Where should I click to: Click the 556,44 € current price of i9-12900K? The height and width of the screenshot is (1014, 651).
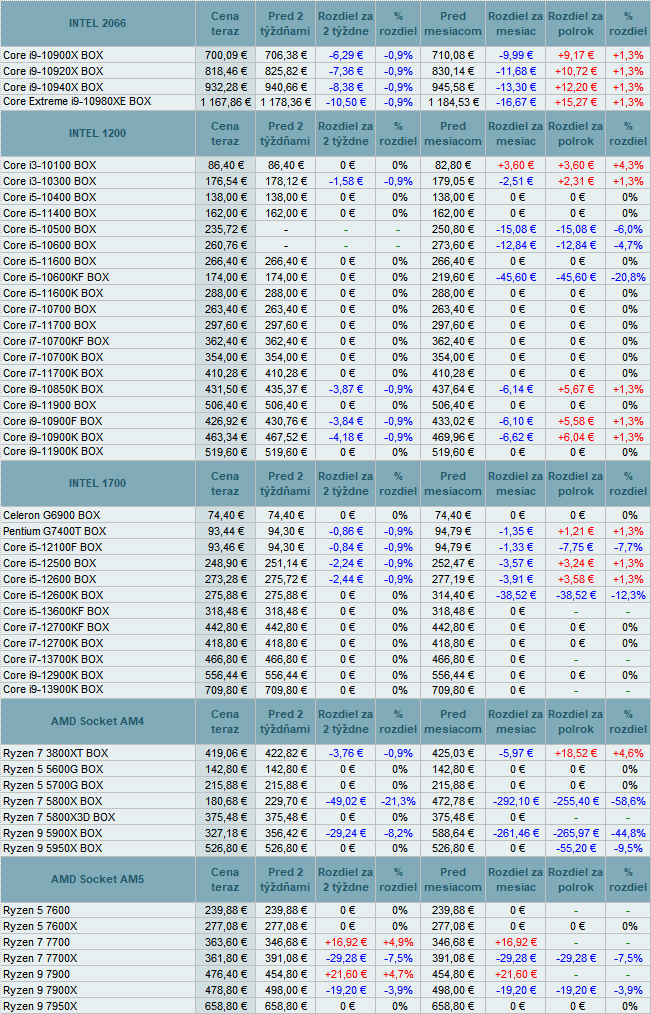[x=225, y=675]
